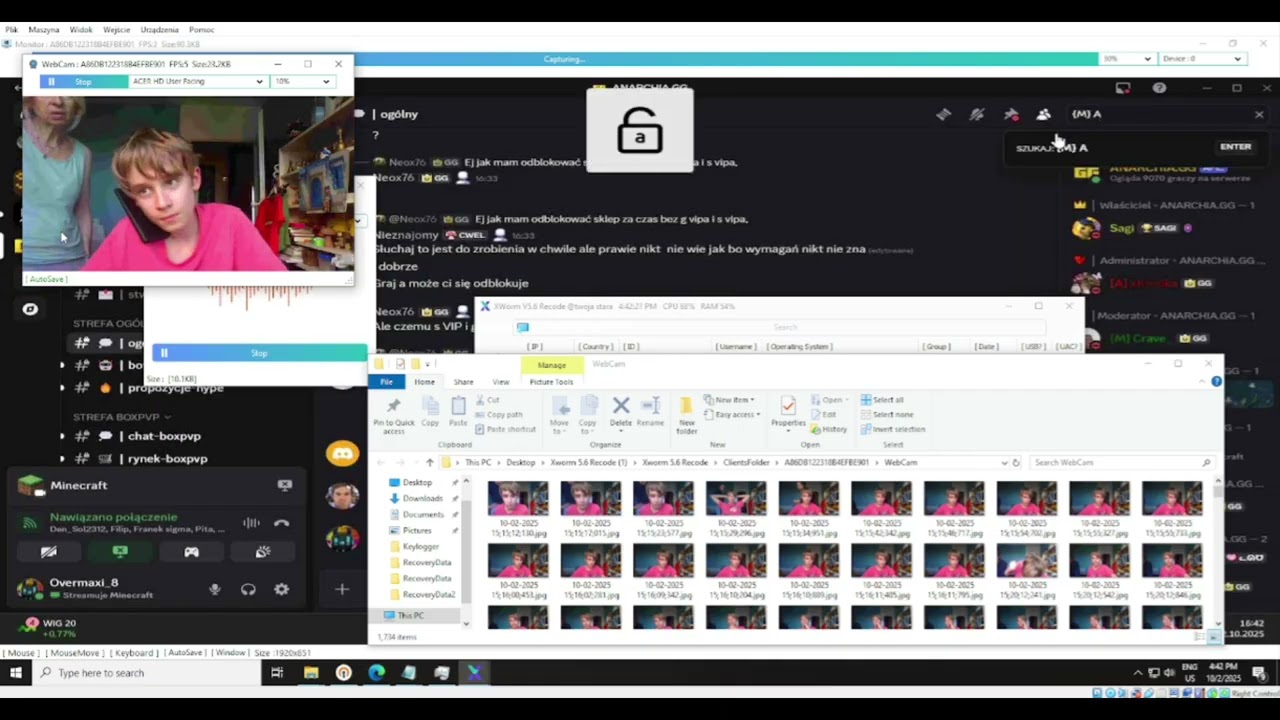Open the Windows Start button
This screenshot has height=720, width=1280.
16,673
